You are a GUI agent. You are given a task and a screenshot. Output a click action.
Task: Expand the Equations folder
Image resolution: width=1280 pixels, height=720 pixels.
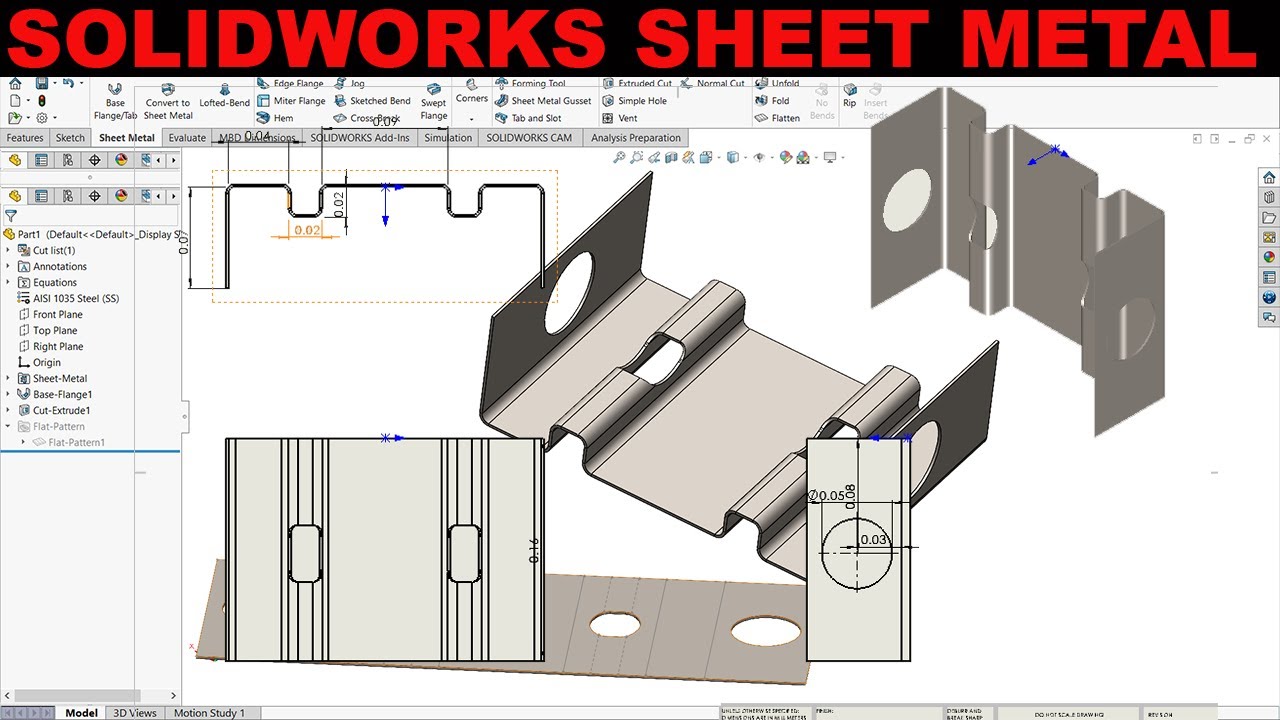(9, 282)
